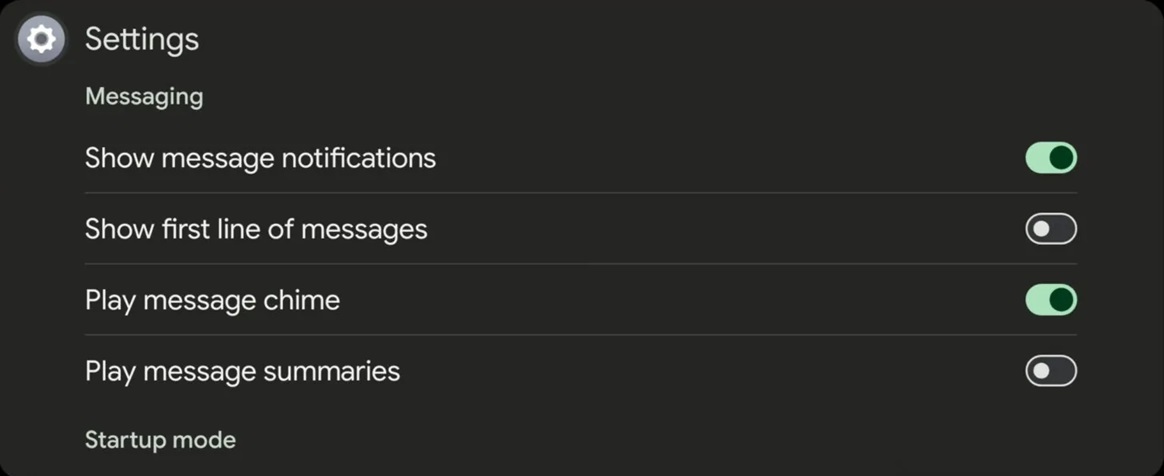Turn off the Play message chime switch
1164x476 pixels.
click(x=1050, y=300)
